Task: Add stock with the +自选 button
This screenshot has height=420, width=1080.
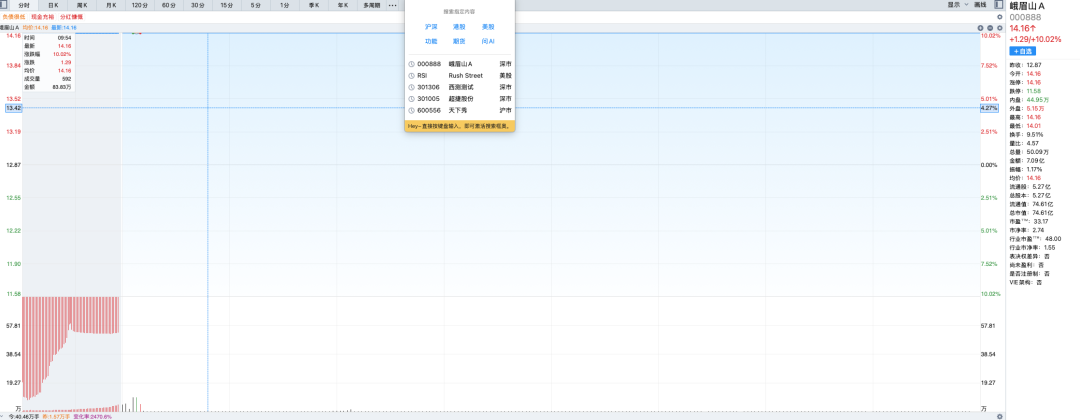Action: (x=1023, y=52)
